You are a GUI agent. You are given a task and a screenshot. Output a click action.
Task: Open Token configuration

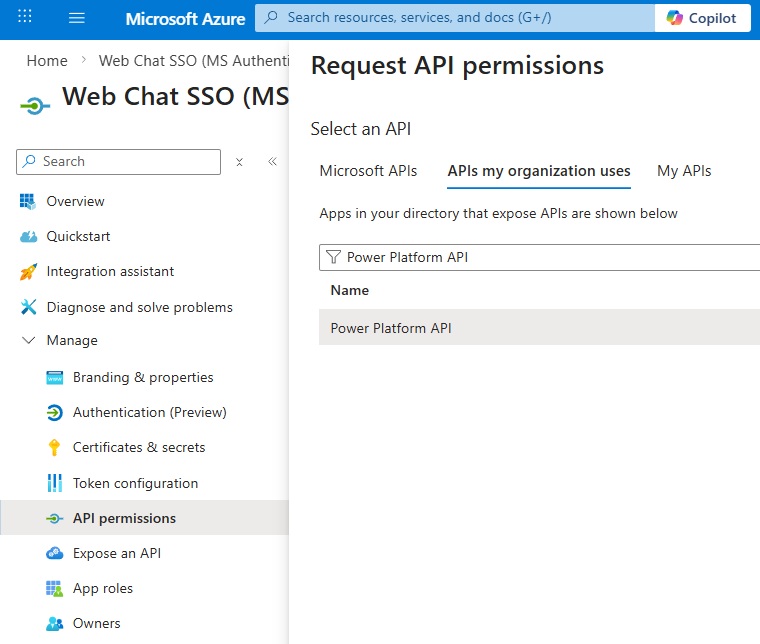click(135, 483)
